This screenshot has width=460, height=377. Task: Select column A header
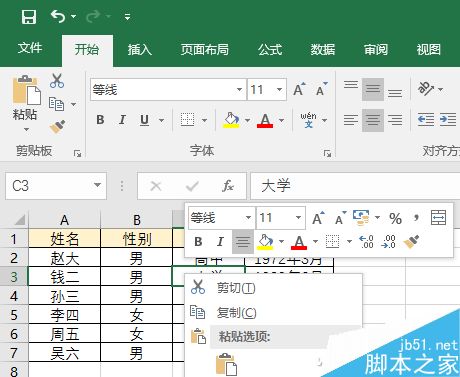(65, 220)
